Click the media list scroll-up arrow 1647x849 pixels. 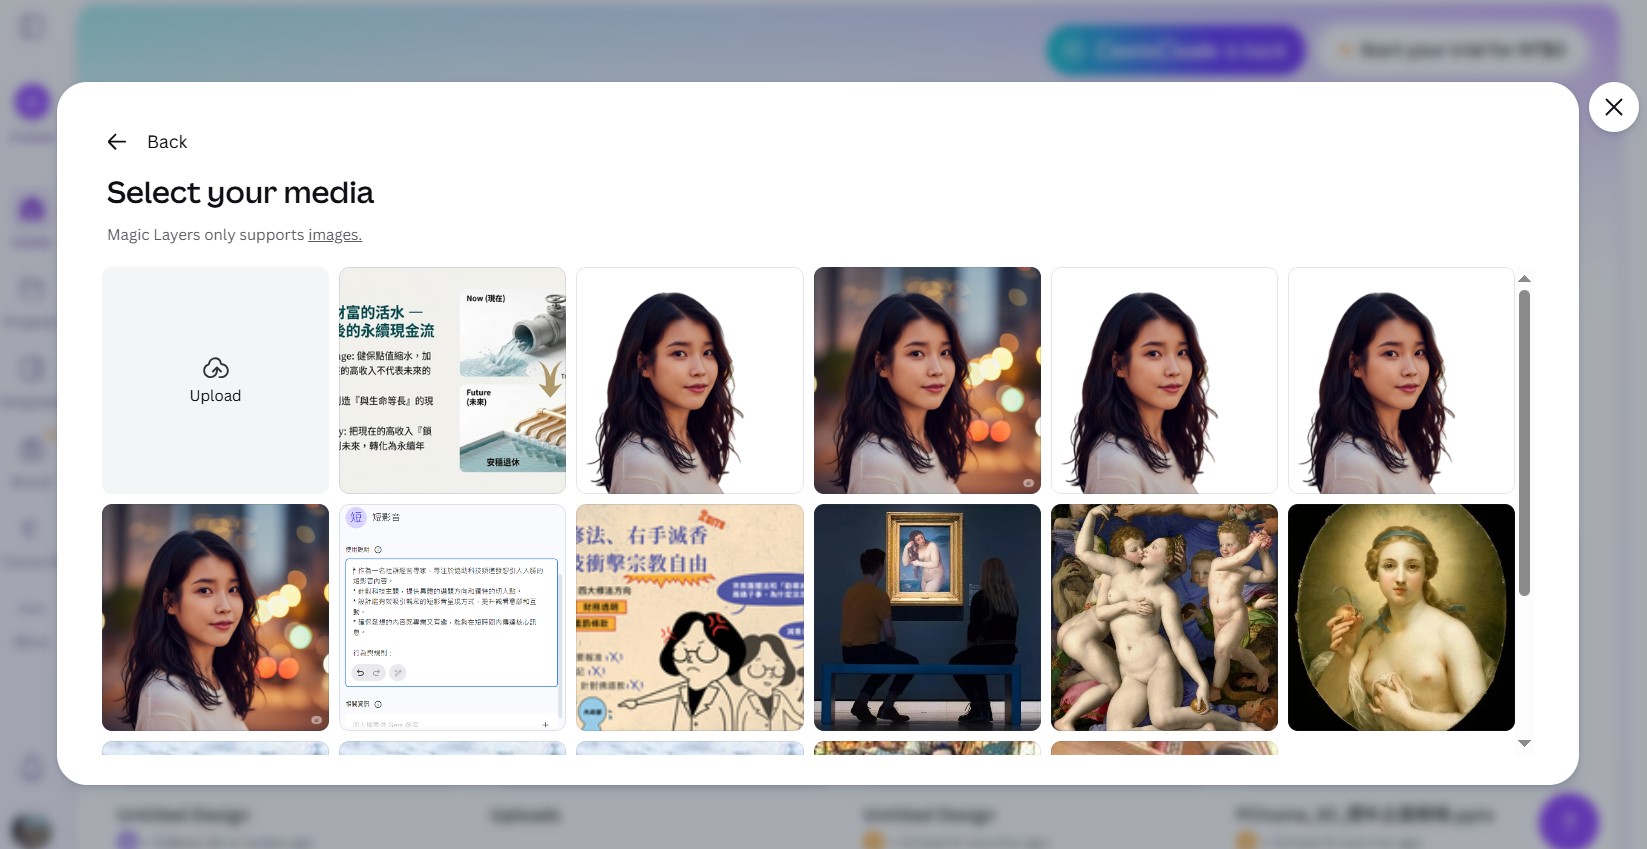pyautogui.click(x=1524, y=279)
